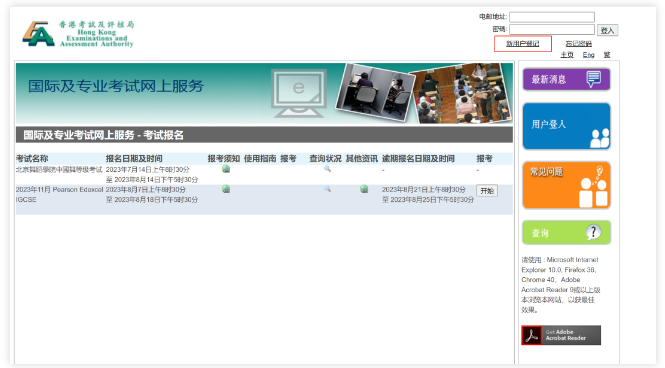Image resolution: width=665 pixels, height=368 pixels.
Task: Open the 新用户登记 registration link
Action: point(522,44)
